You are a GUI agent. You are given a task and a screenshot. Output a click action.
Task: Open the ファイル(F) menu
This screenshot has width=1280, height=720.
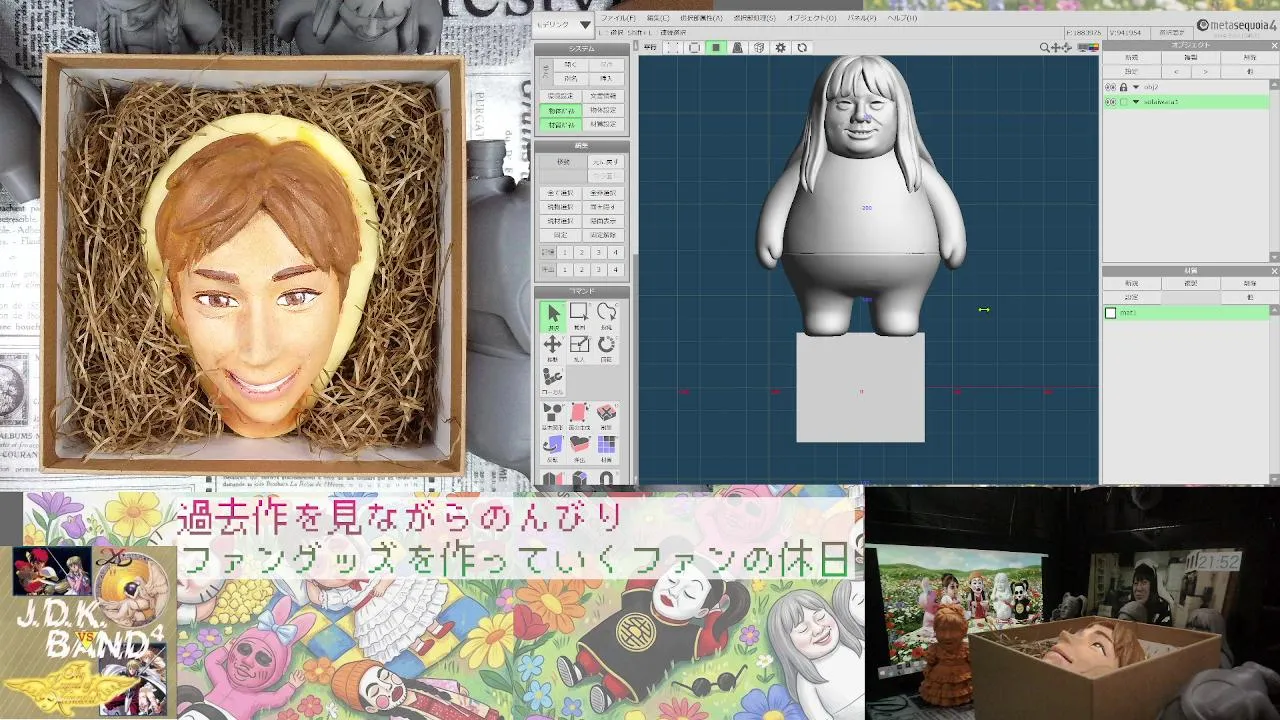(618, 18)
